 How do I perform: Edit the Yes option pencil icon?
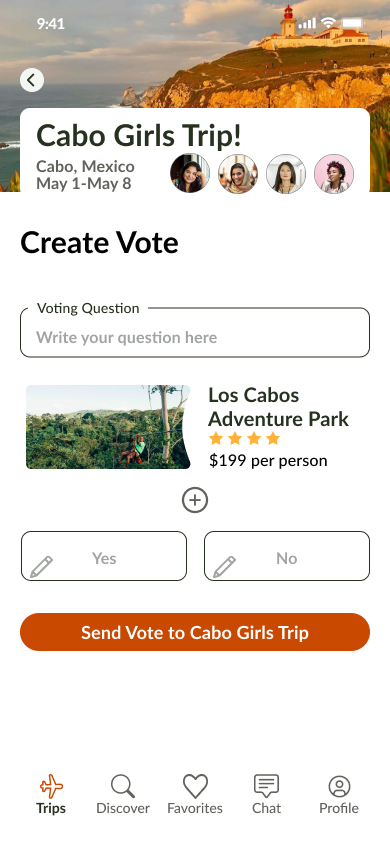click(41, 567)
